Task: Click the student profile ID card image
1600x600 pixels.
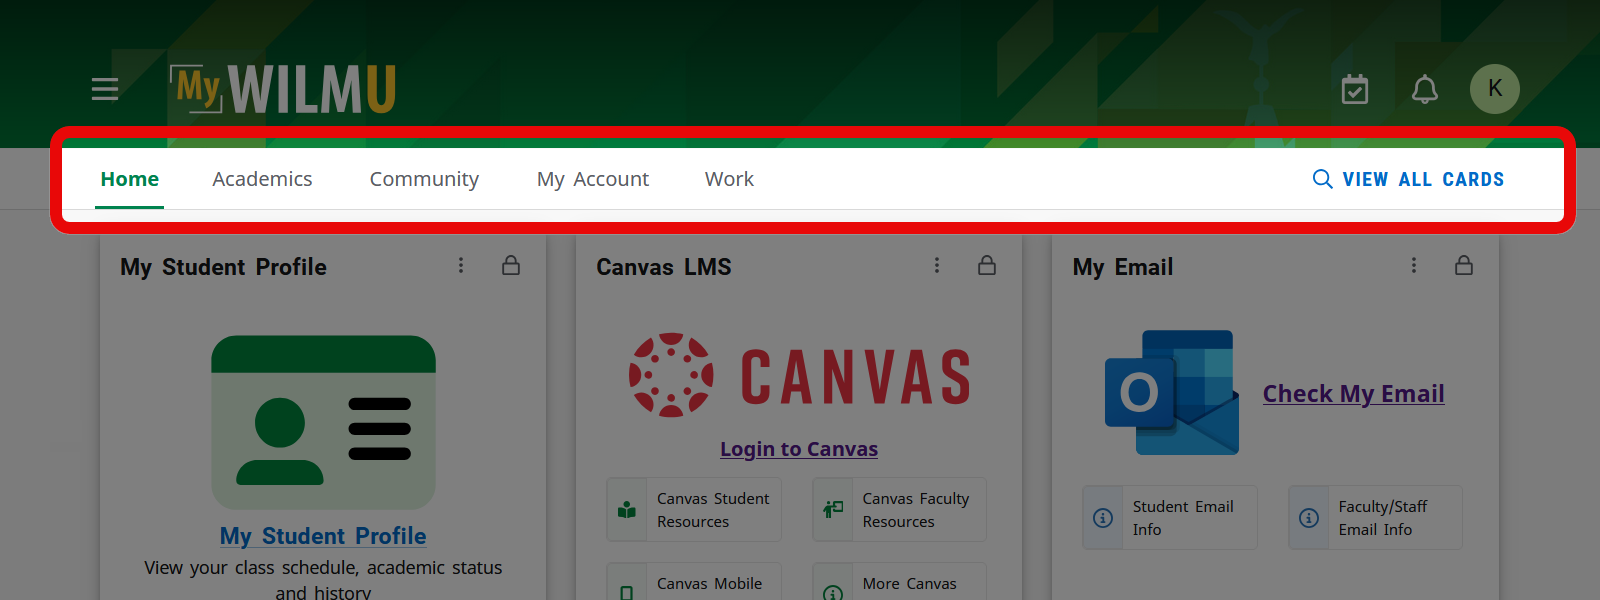Action: 323,422
